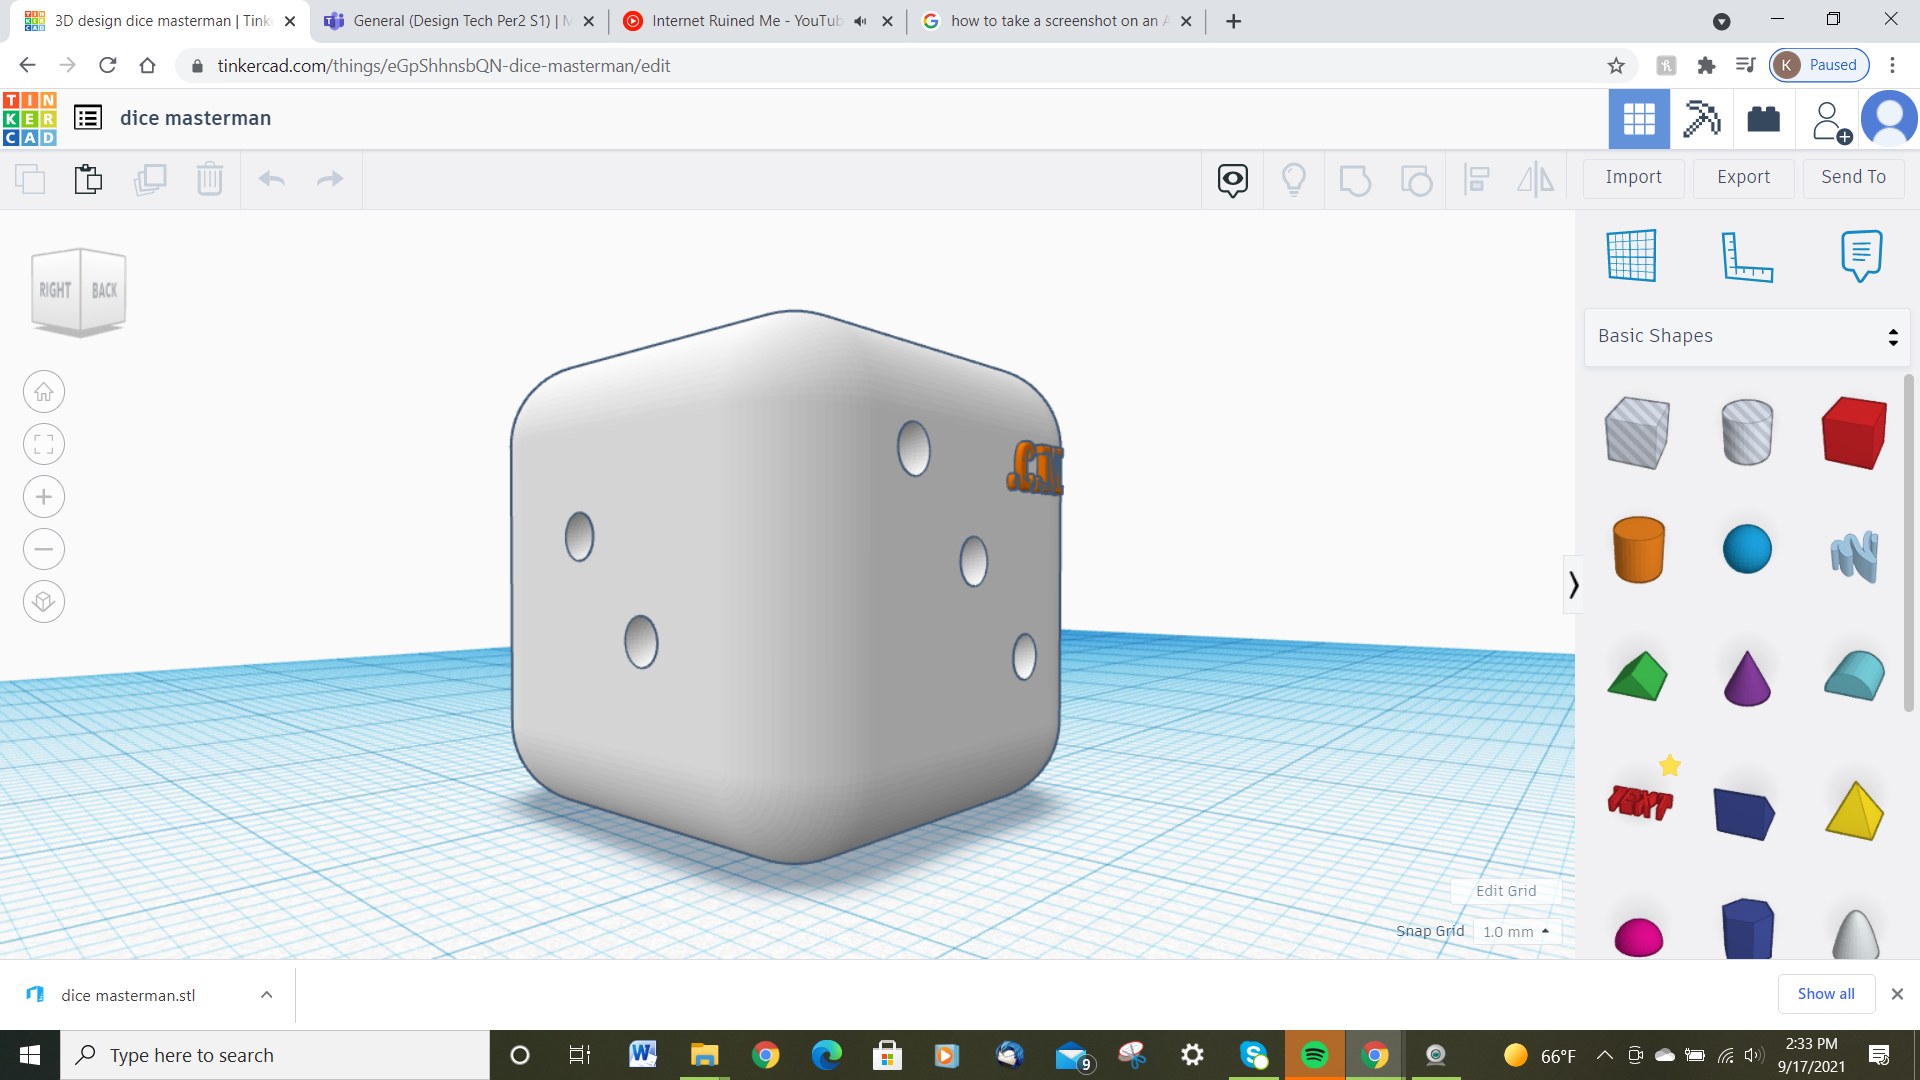Select the teal Round Roof shape
Viewport: 1920px width, 1080px height.
pos(1854,675)
